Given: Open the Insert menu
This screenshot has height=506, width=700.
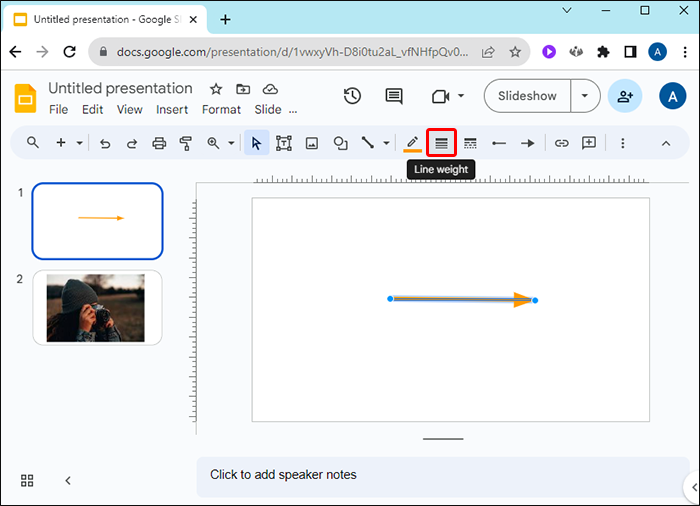Looking at the screenshot, I should pyautogui.click(x=172, y=109).
